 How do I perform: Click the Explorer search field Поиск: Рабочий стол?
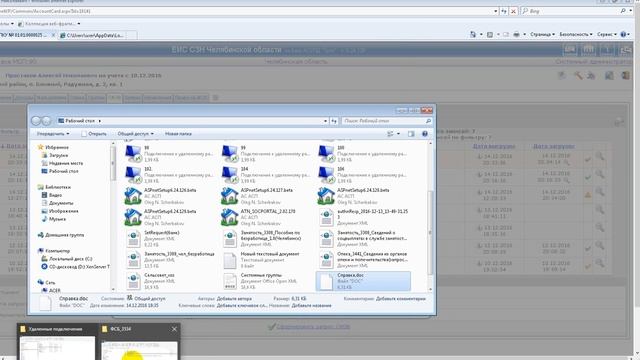pyautogui.click(x=383, y=121)
